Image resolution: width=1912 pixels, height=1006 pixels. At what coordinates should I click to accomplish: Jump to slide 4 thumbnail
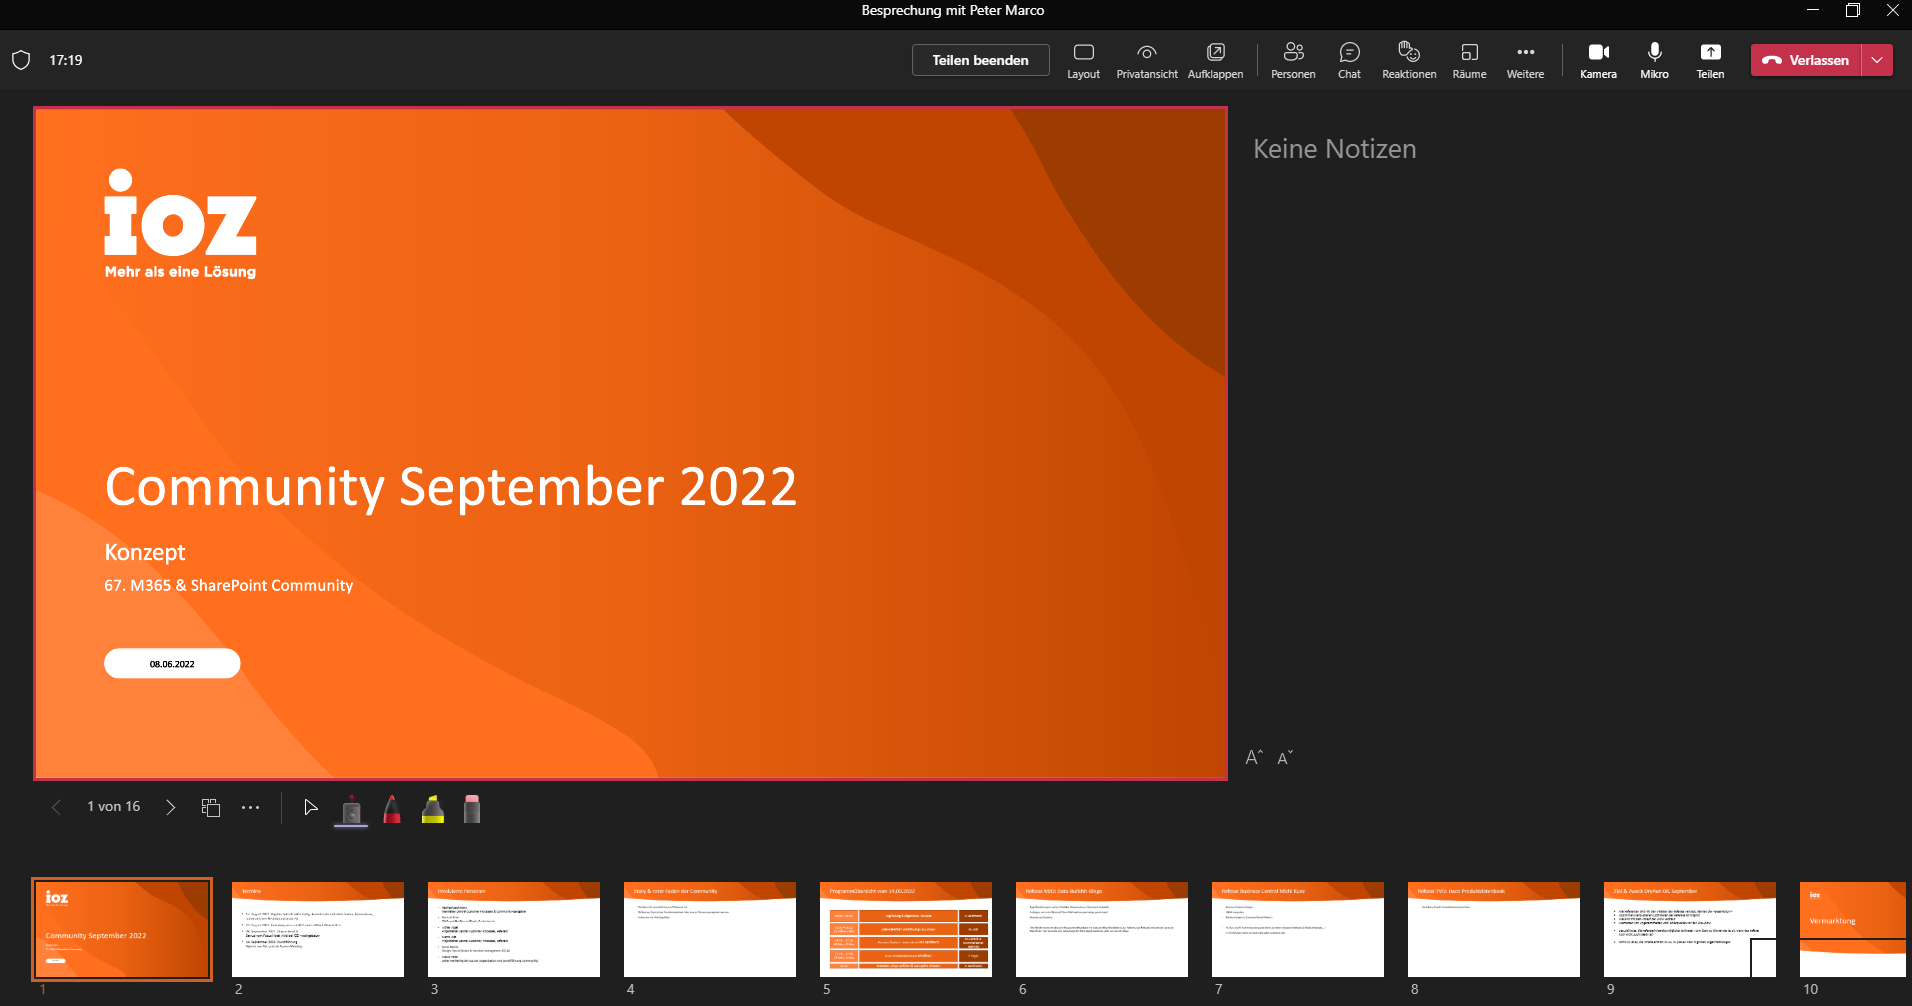tap(710, 929)
